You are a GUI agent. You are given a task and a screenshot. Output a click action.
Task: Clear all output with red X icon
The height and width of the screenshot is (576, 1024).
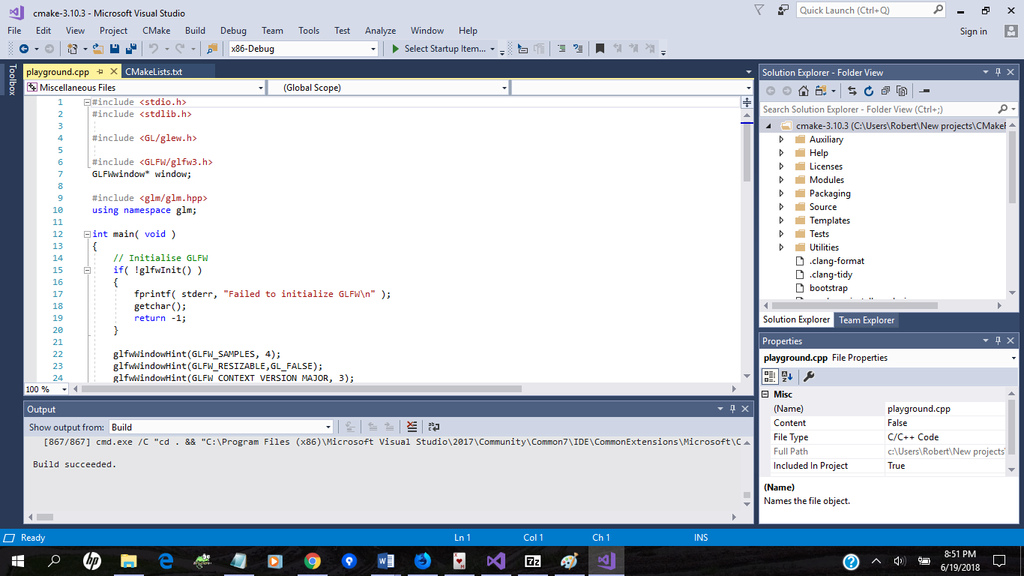(x=412, y=427)
